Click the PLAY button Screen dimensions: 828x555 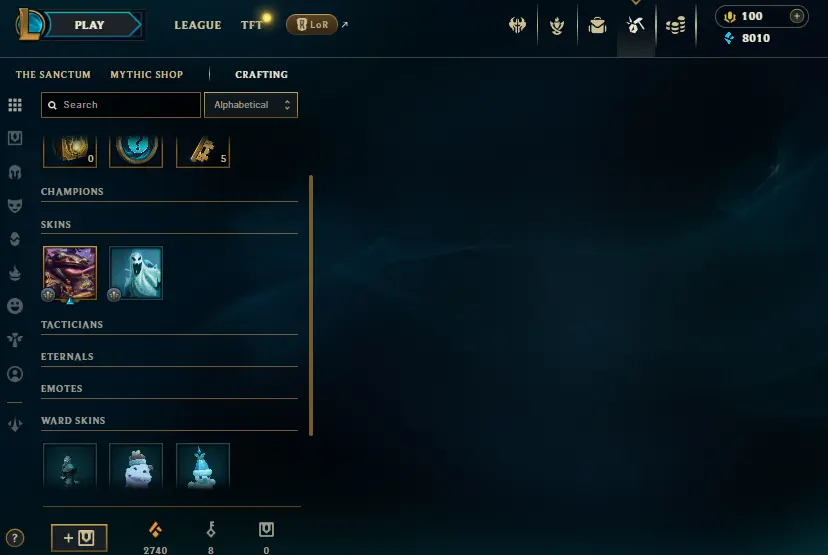pyautogui.click(x=90, y=25)
